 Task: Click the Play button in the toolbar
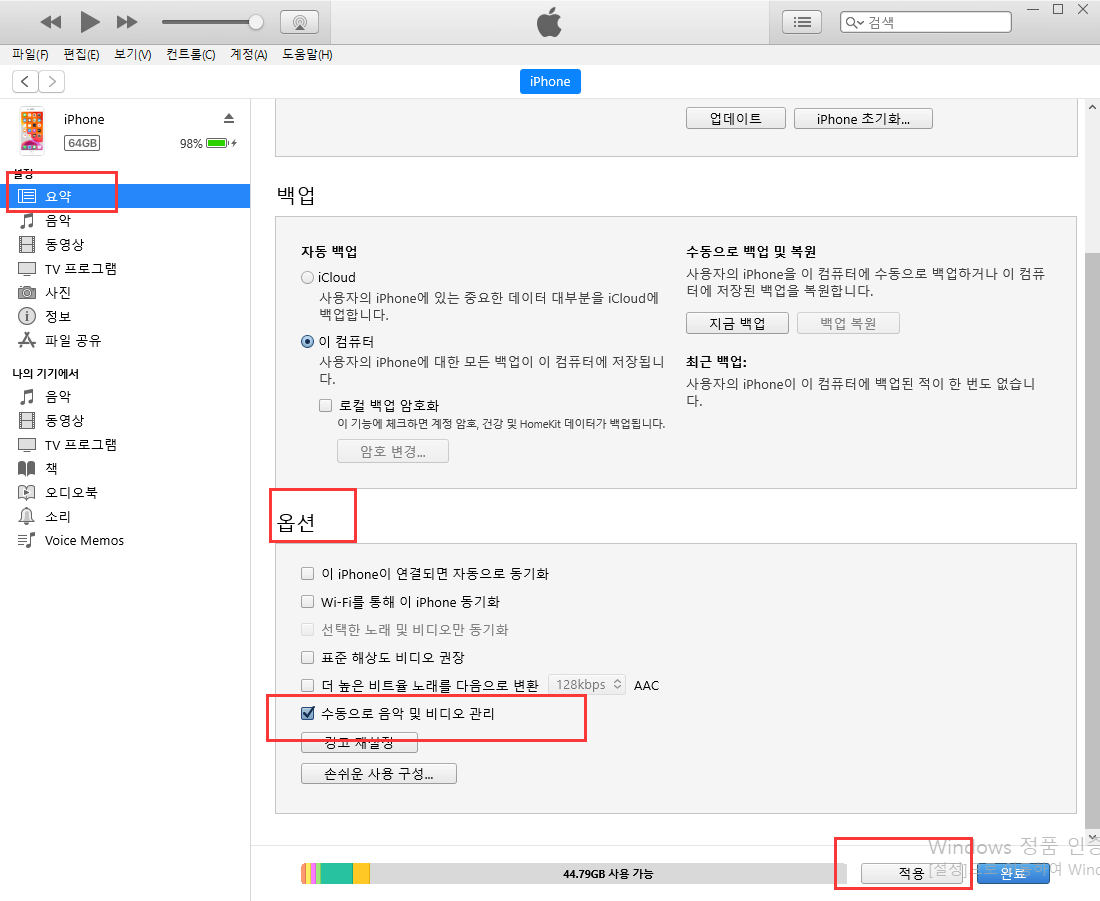[90, 21]
